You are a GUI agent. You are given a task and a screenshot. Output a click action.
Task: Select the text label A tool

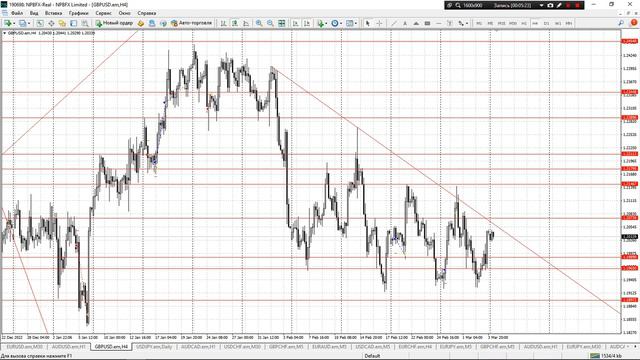click(405, 23)
